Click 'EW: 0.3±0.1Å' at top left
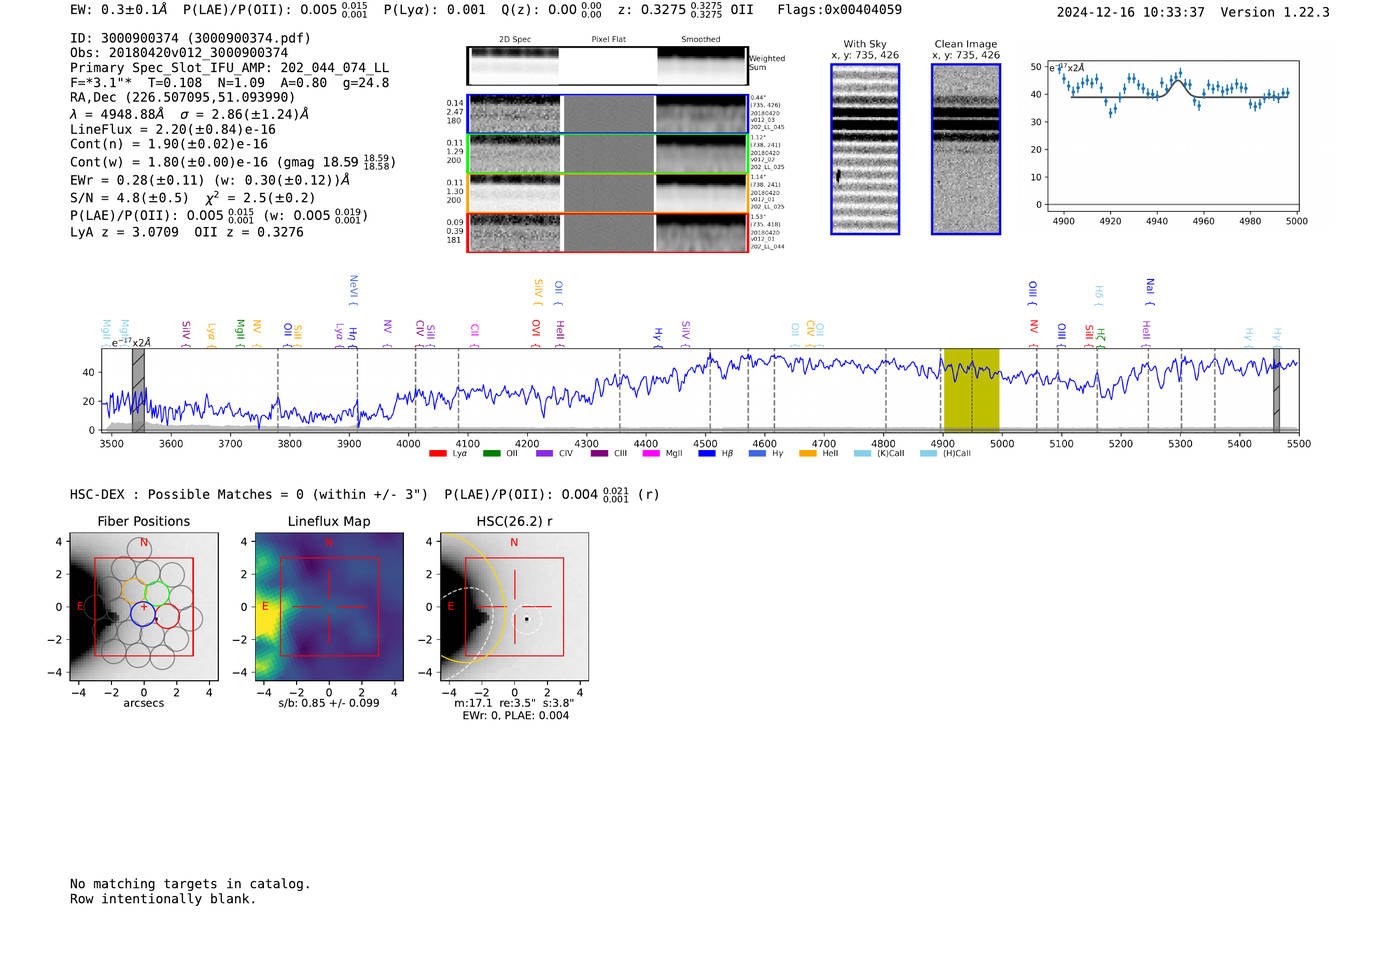 point(118,10)
